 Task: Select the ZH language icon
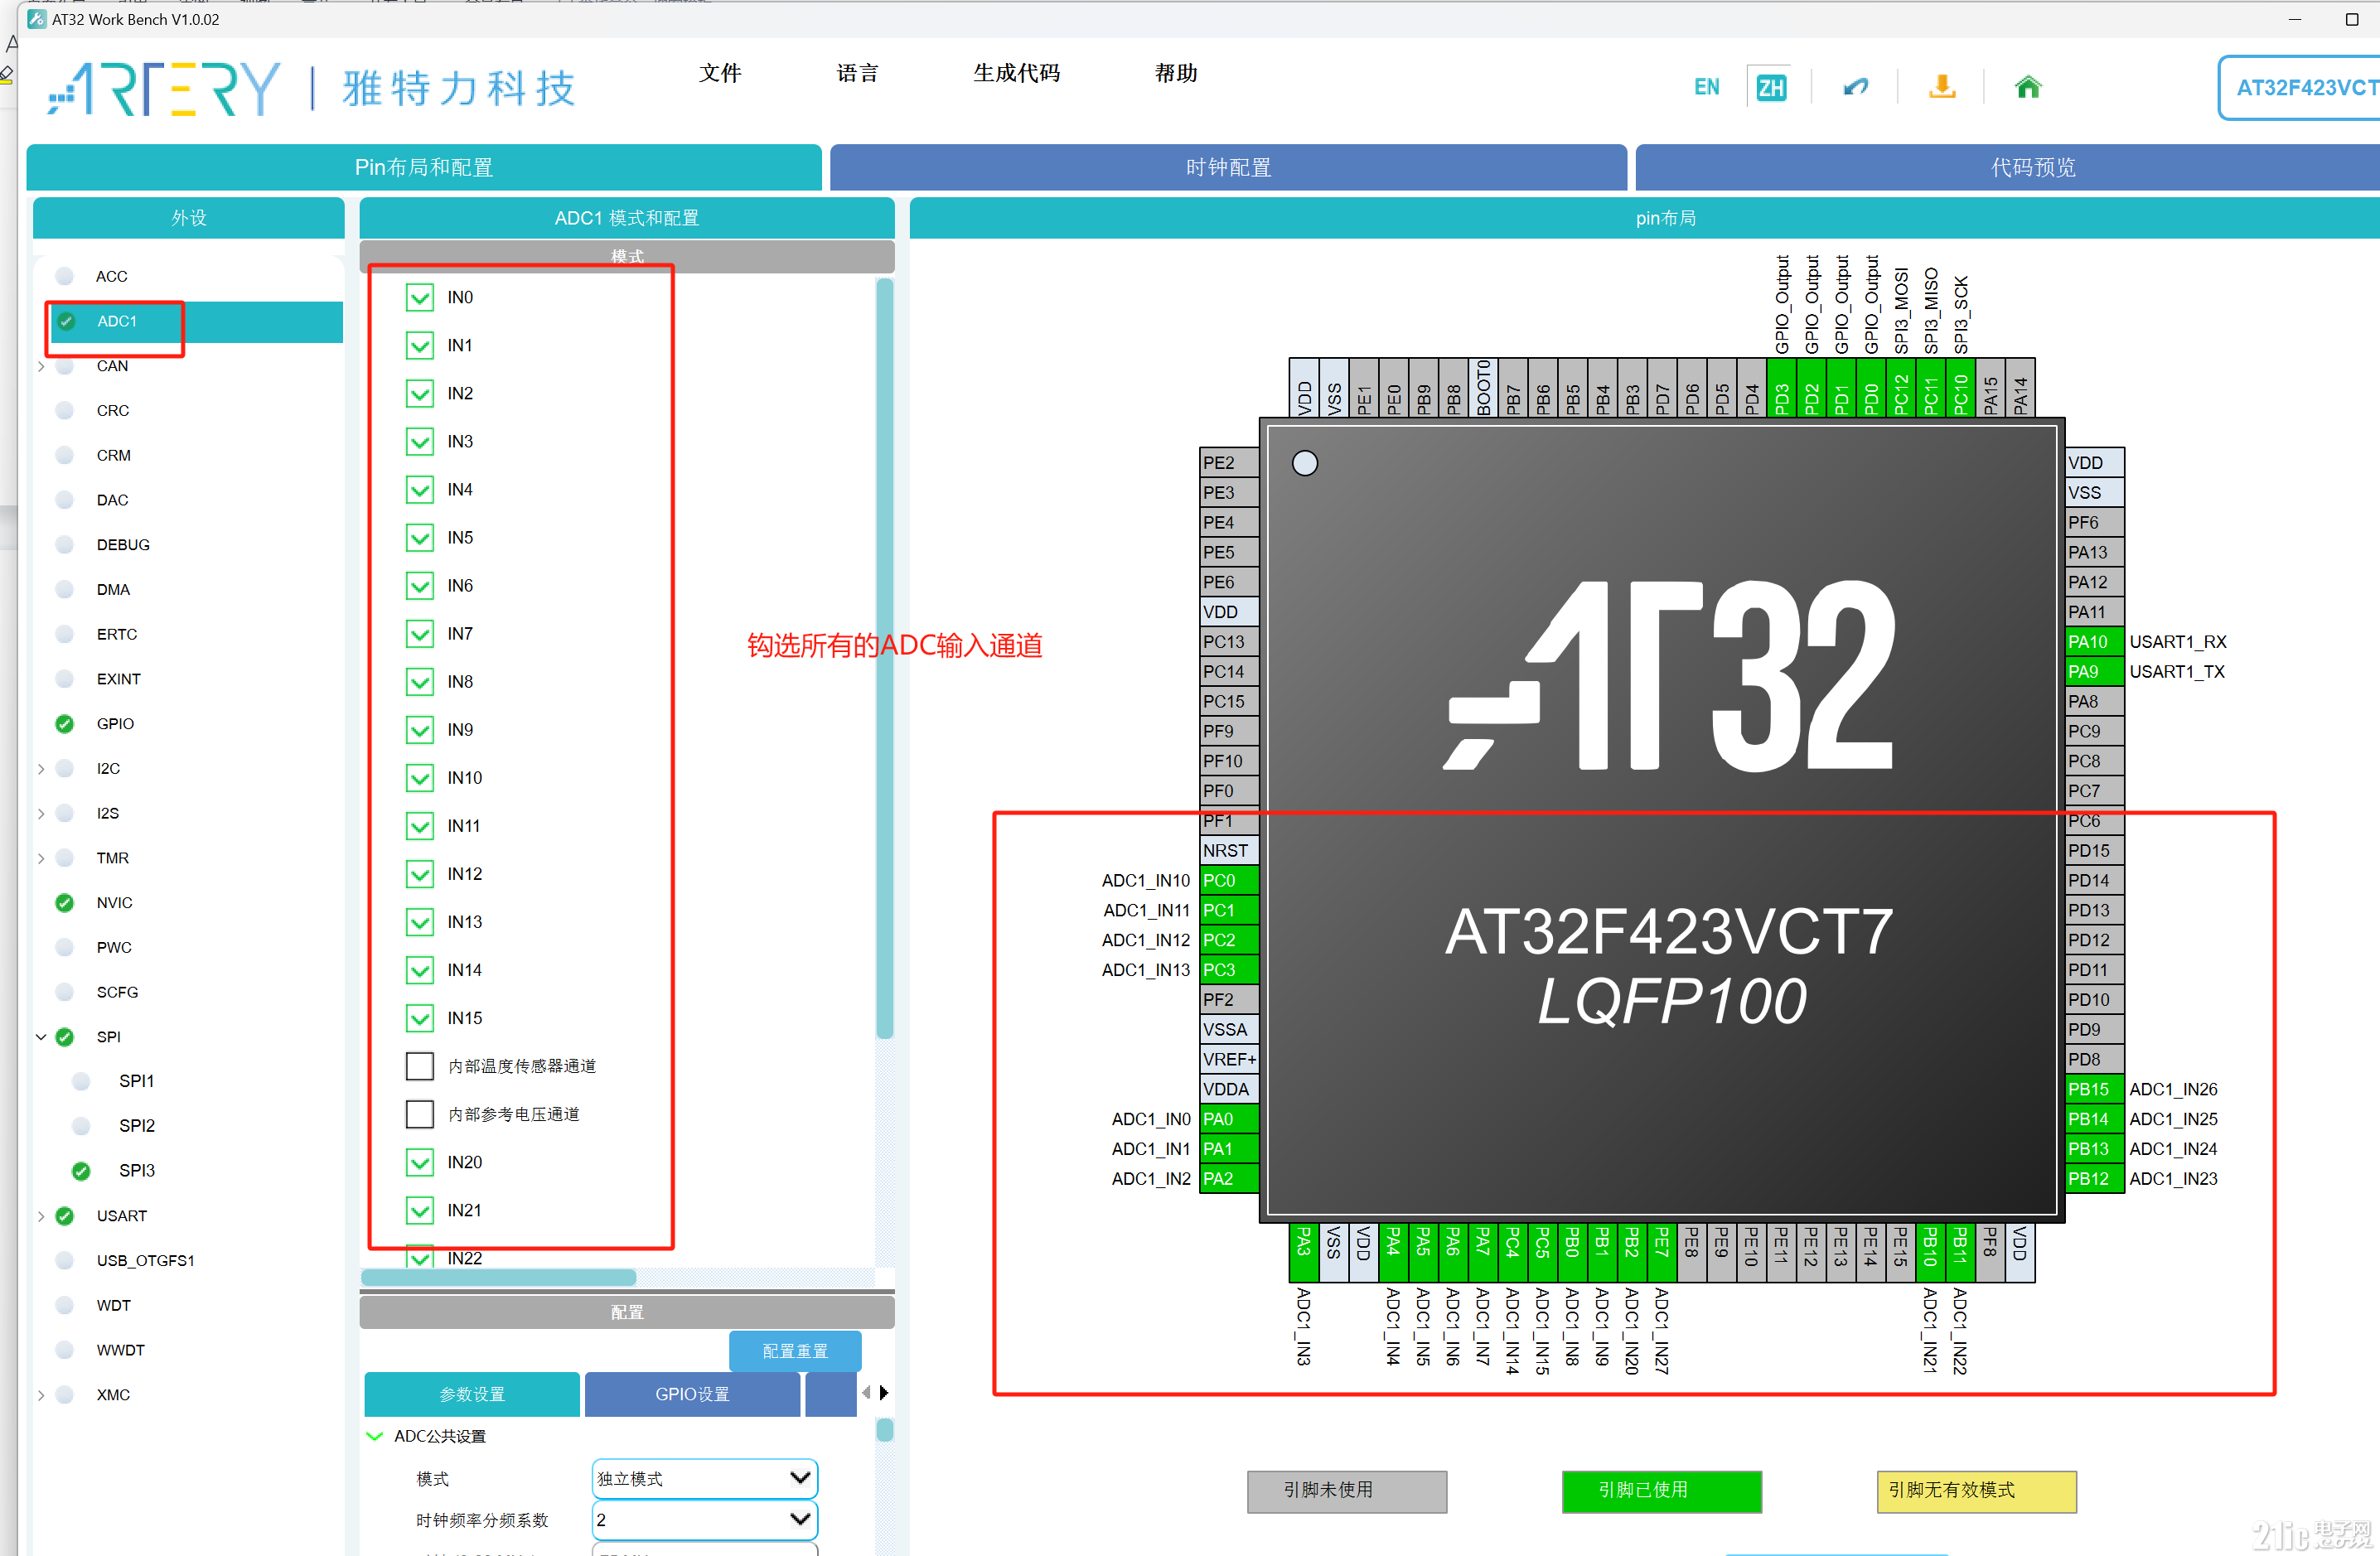tap(1770, 87)
